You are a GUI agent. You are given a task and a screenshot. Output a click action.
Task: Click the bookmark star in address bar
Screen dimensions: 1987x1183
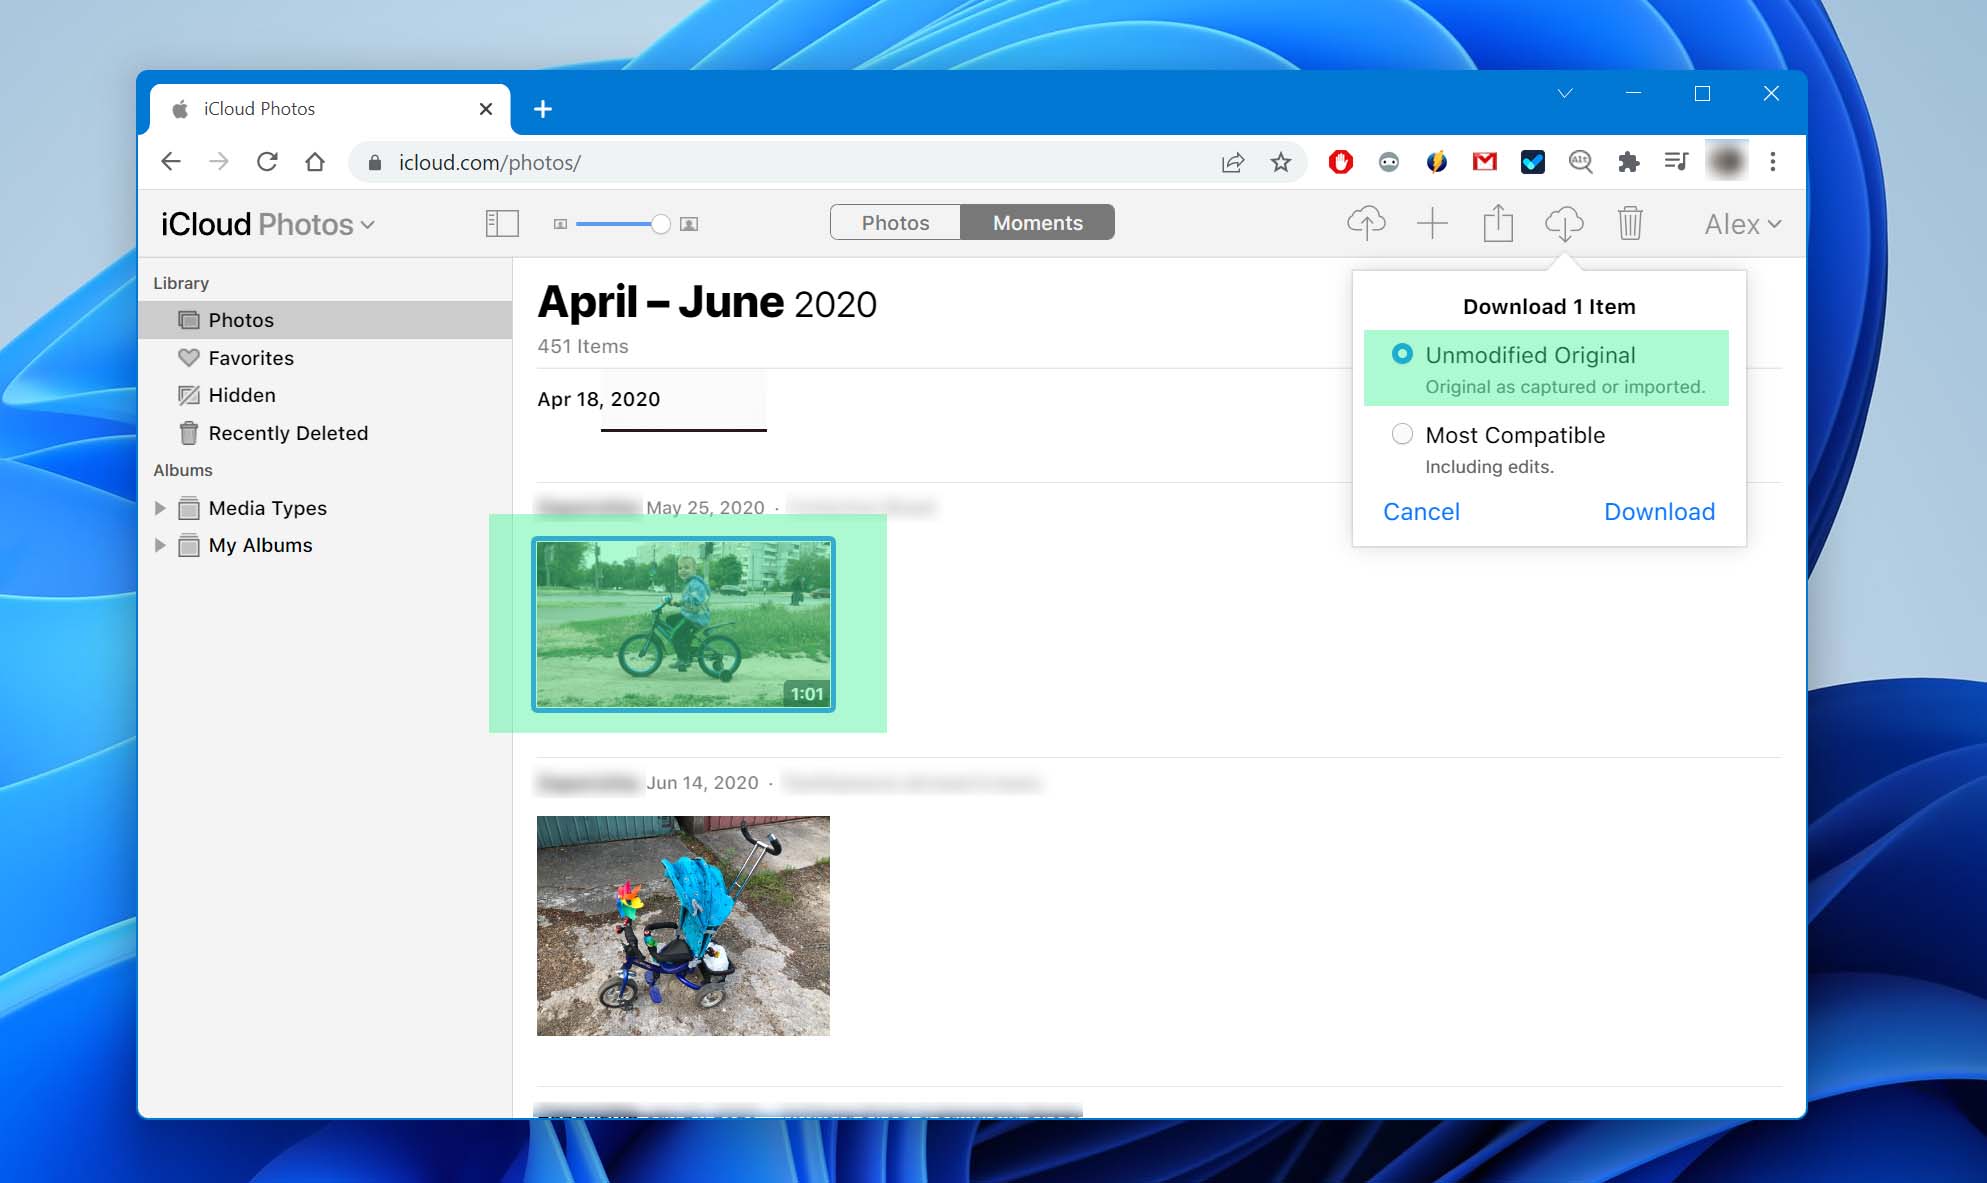[x=1280, y=162]
